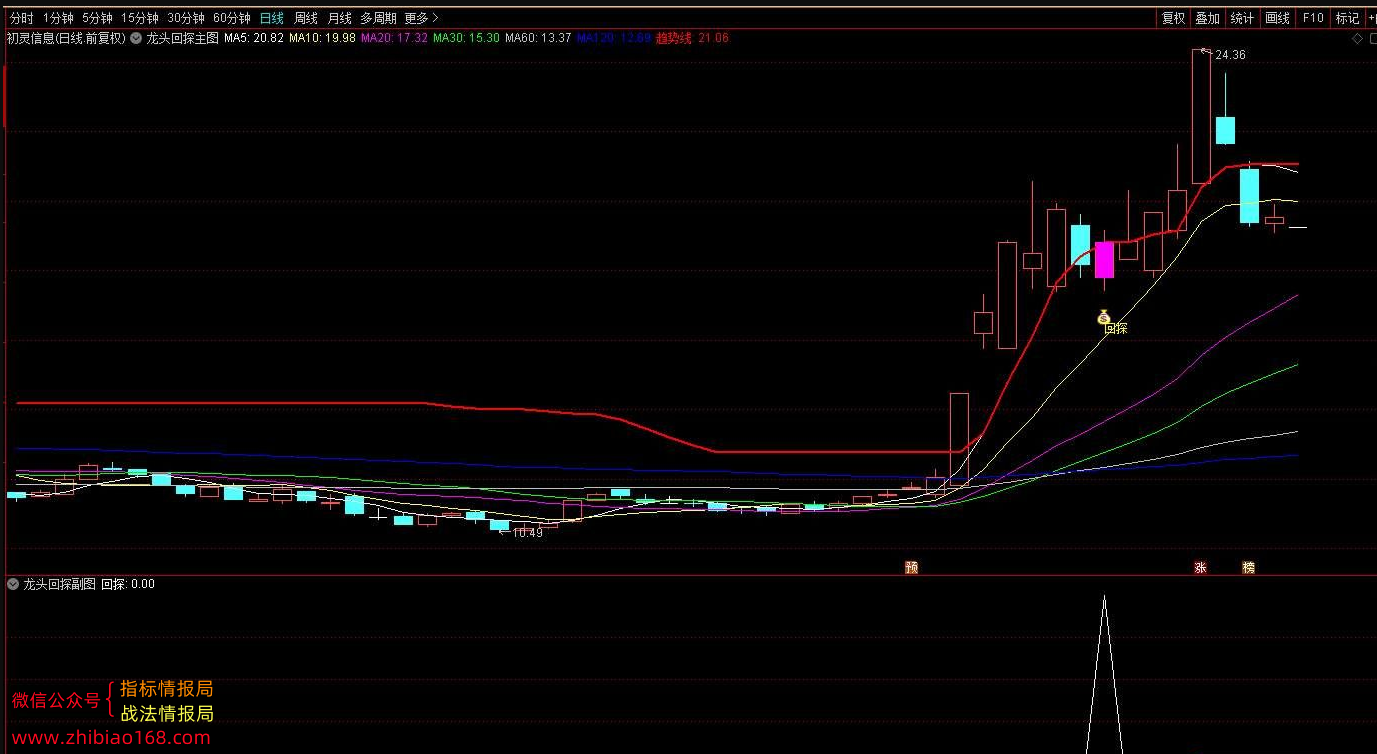Activate the 画线 drawing tool button
1377x754 pixels.
1277,18
